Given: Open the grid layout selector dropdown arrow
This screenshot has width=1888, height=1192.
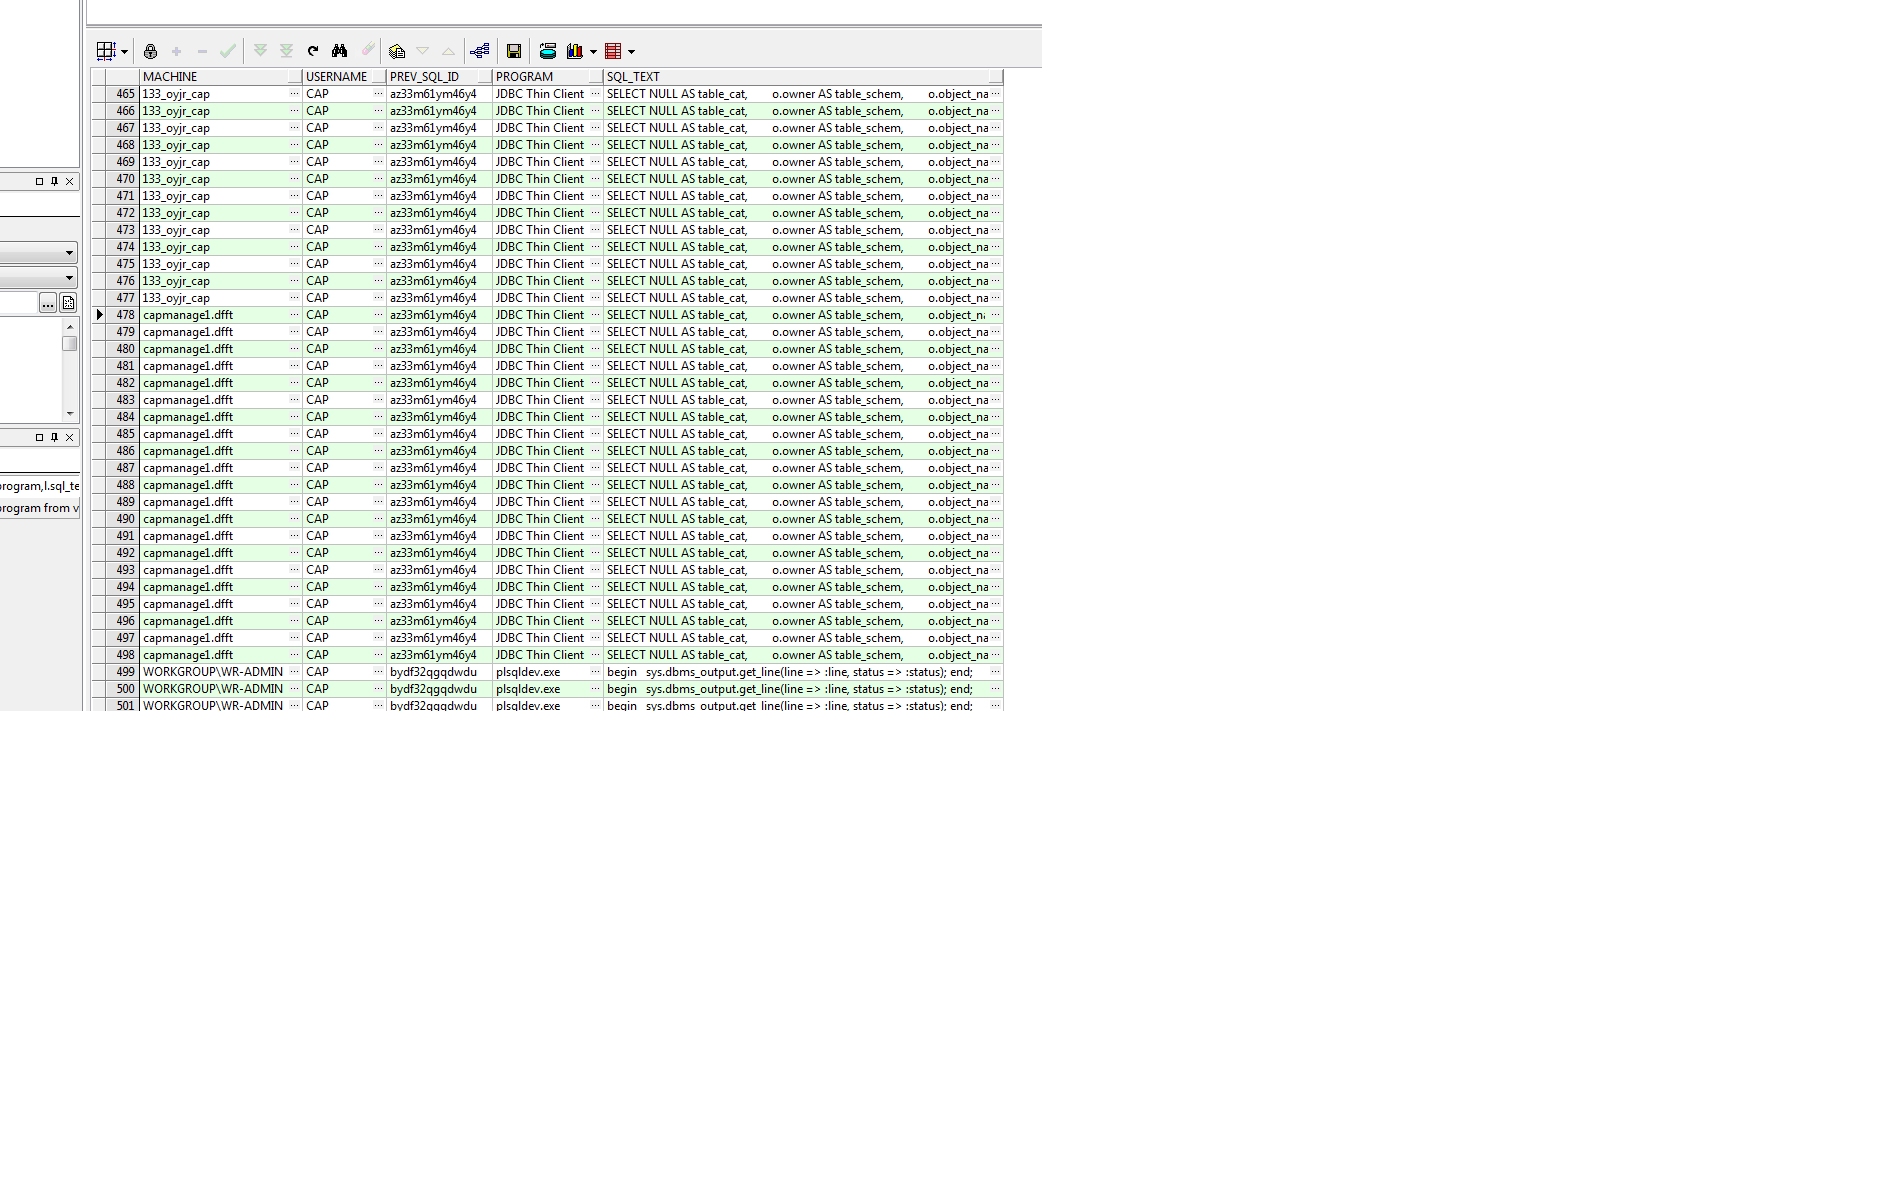Looking at the screenshot, I should click(124, 52).
